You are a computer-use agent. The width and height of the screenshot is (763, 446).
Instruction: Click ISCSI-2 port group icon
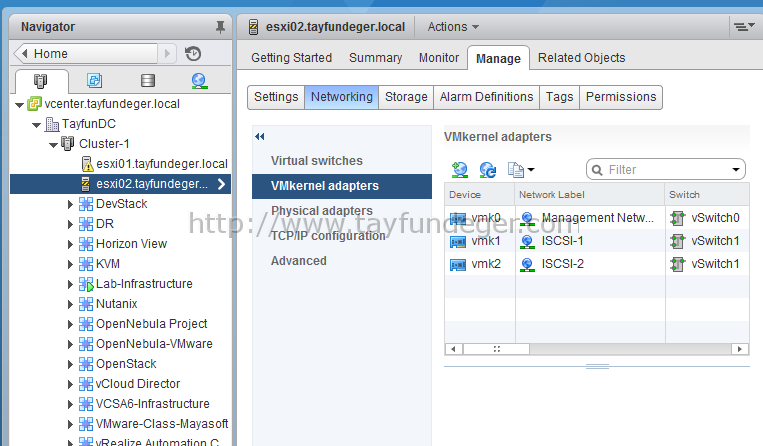click(527, 264)
